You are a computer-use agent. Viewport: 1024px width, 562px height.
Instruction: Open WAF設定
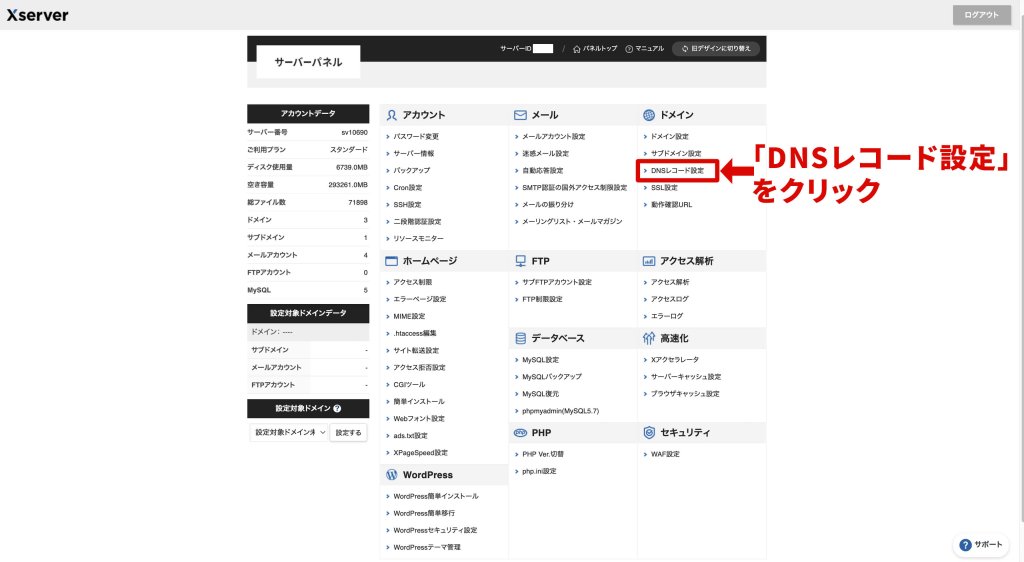665,454
